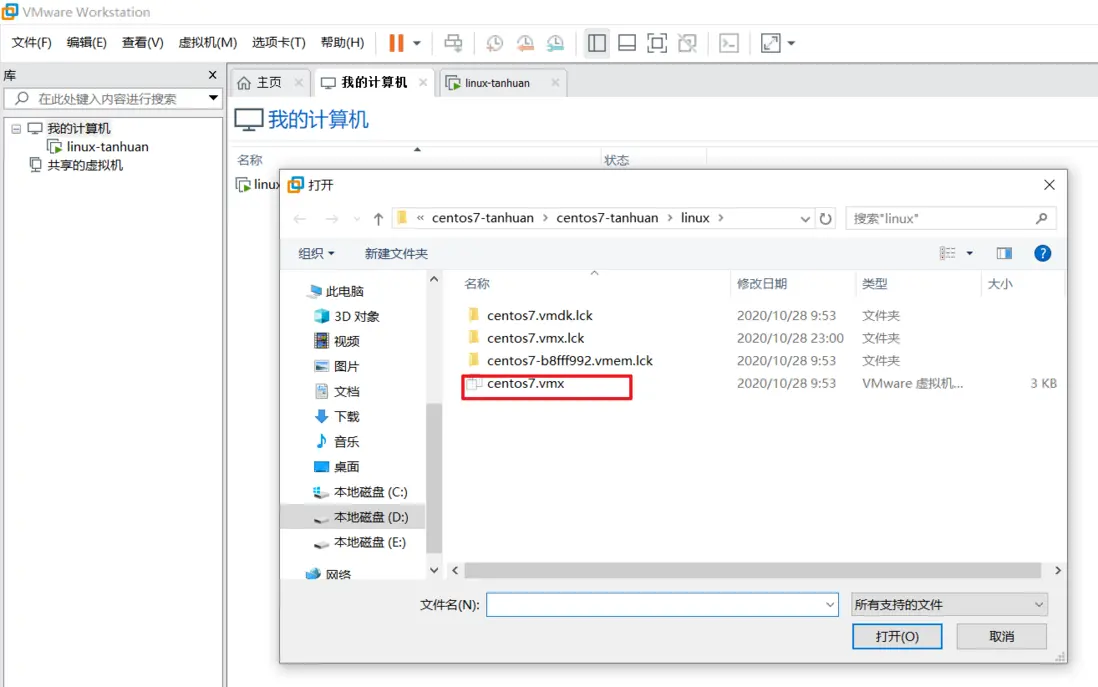
Task: Enter full screen mode icon
Action: (657, 43)
